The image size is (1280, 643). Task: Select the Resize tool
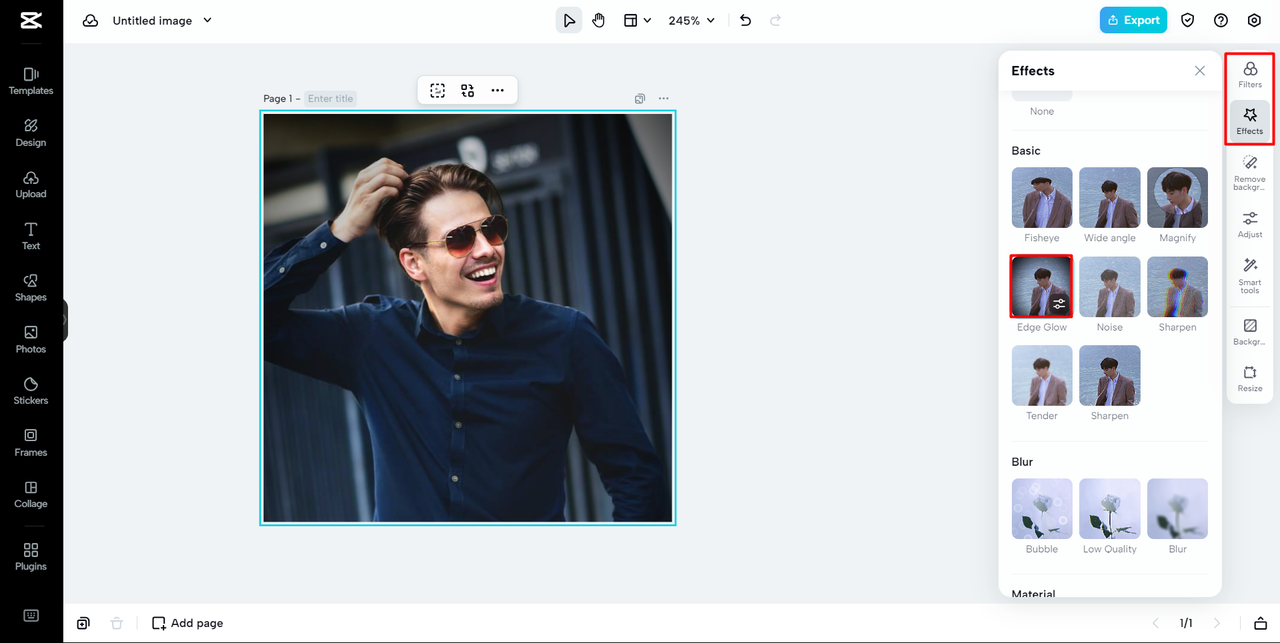(x=1249, y=378)
